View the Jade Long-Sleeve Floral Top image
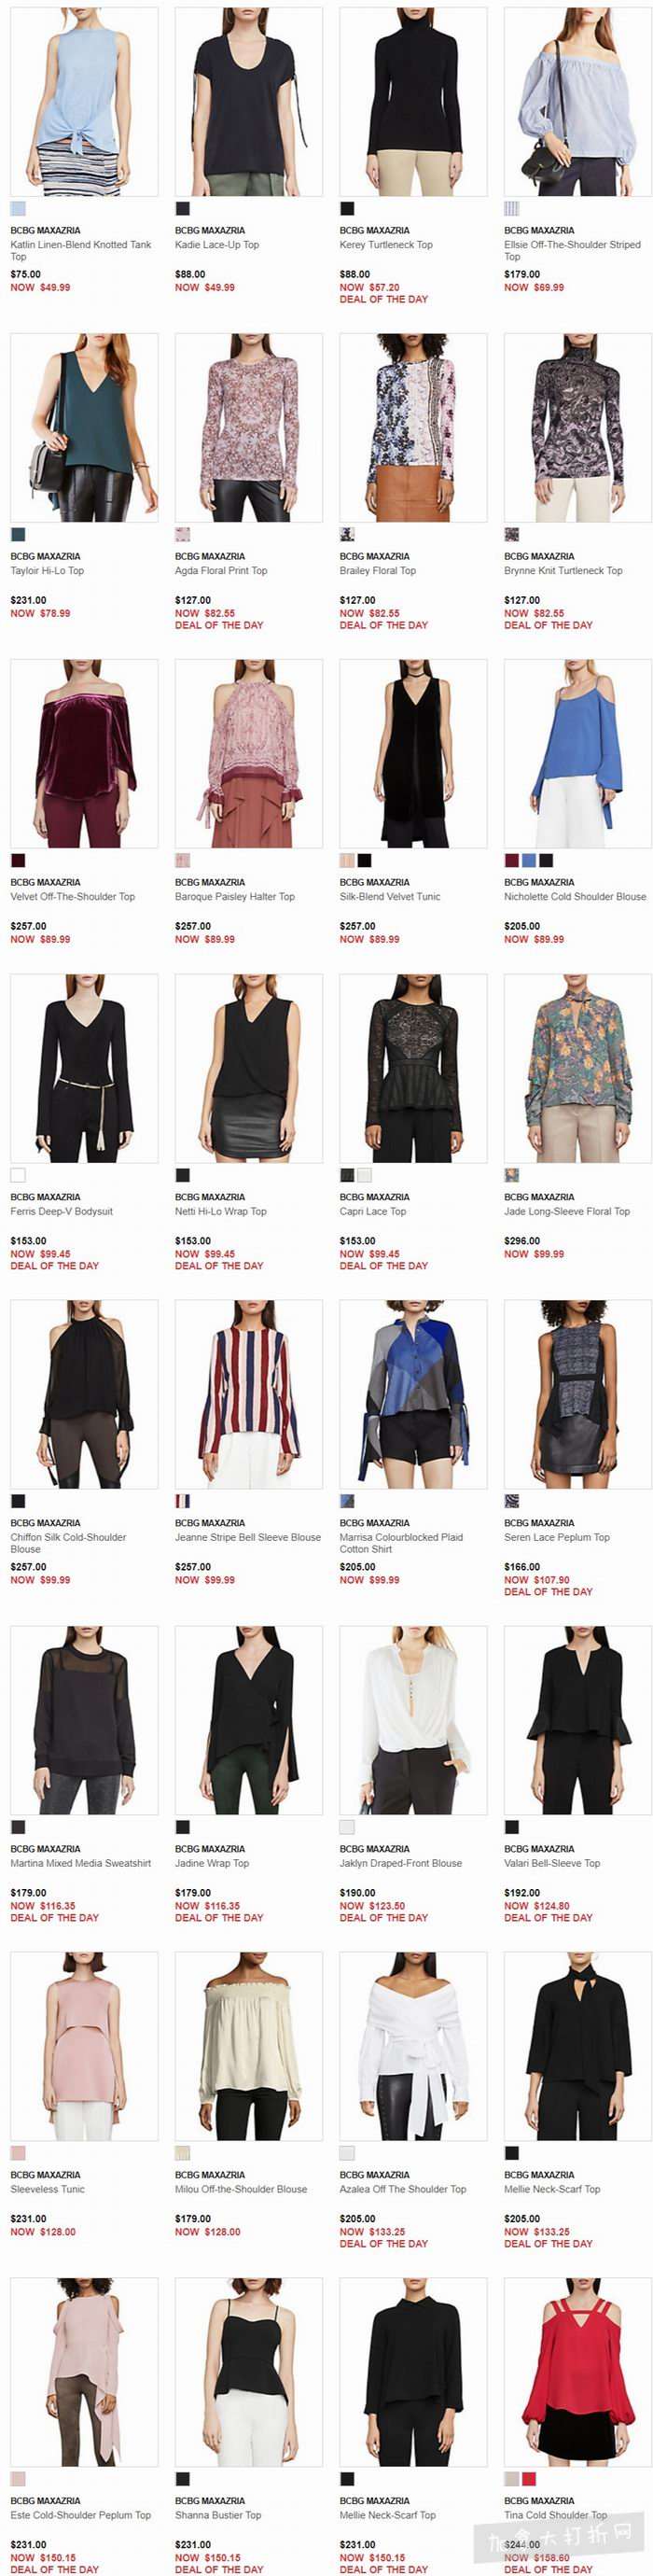 click(x=578, y=1069)
